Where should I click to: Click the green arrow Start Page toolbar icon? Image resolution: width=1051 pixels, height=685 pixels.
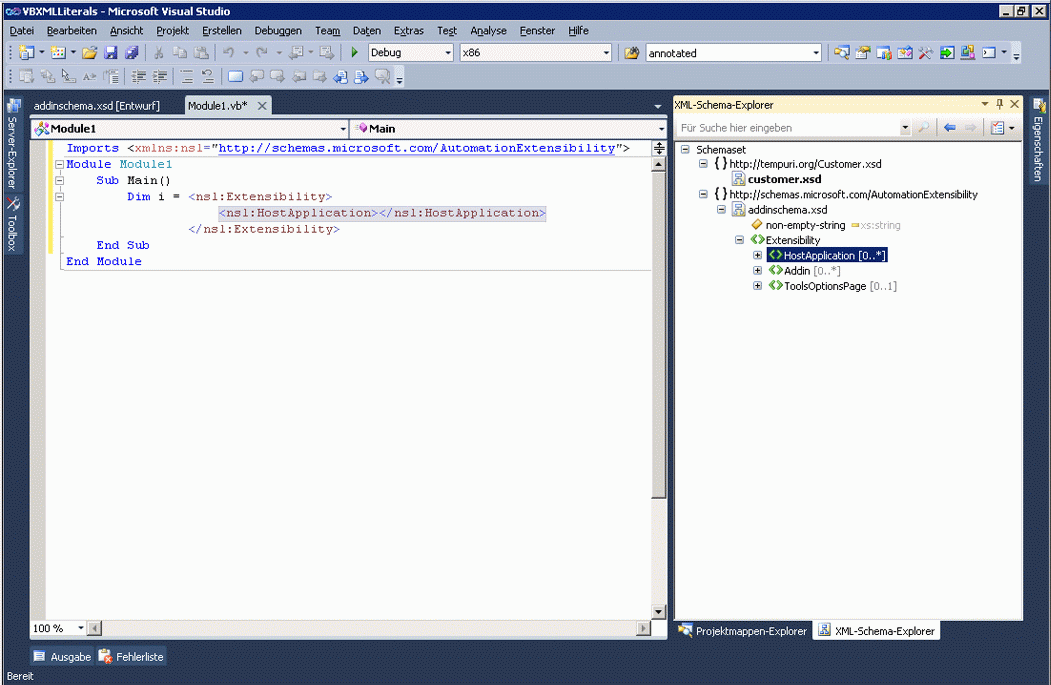coord(946,52)
